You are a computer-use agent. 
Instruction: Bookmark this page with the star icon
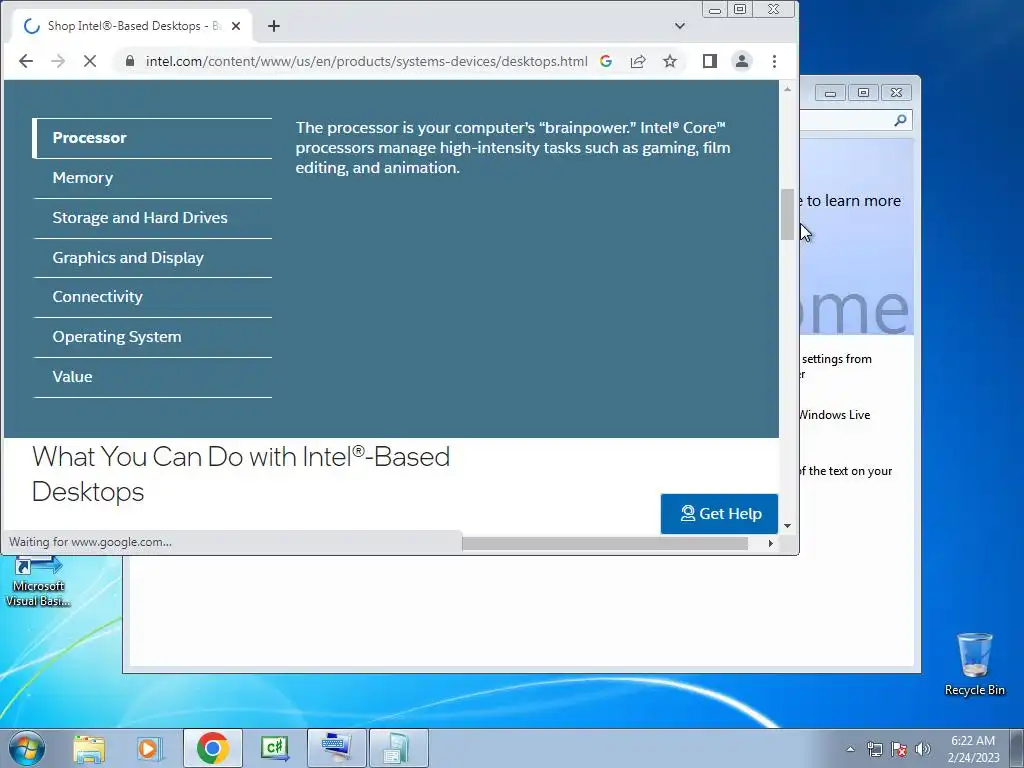coord(670,61)
